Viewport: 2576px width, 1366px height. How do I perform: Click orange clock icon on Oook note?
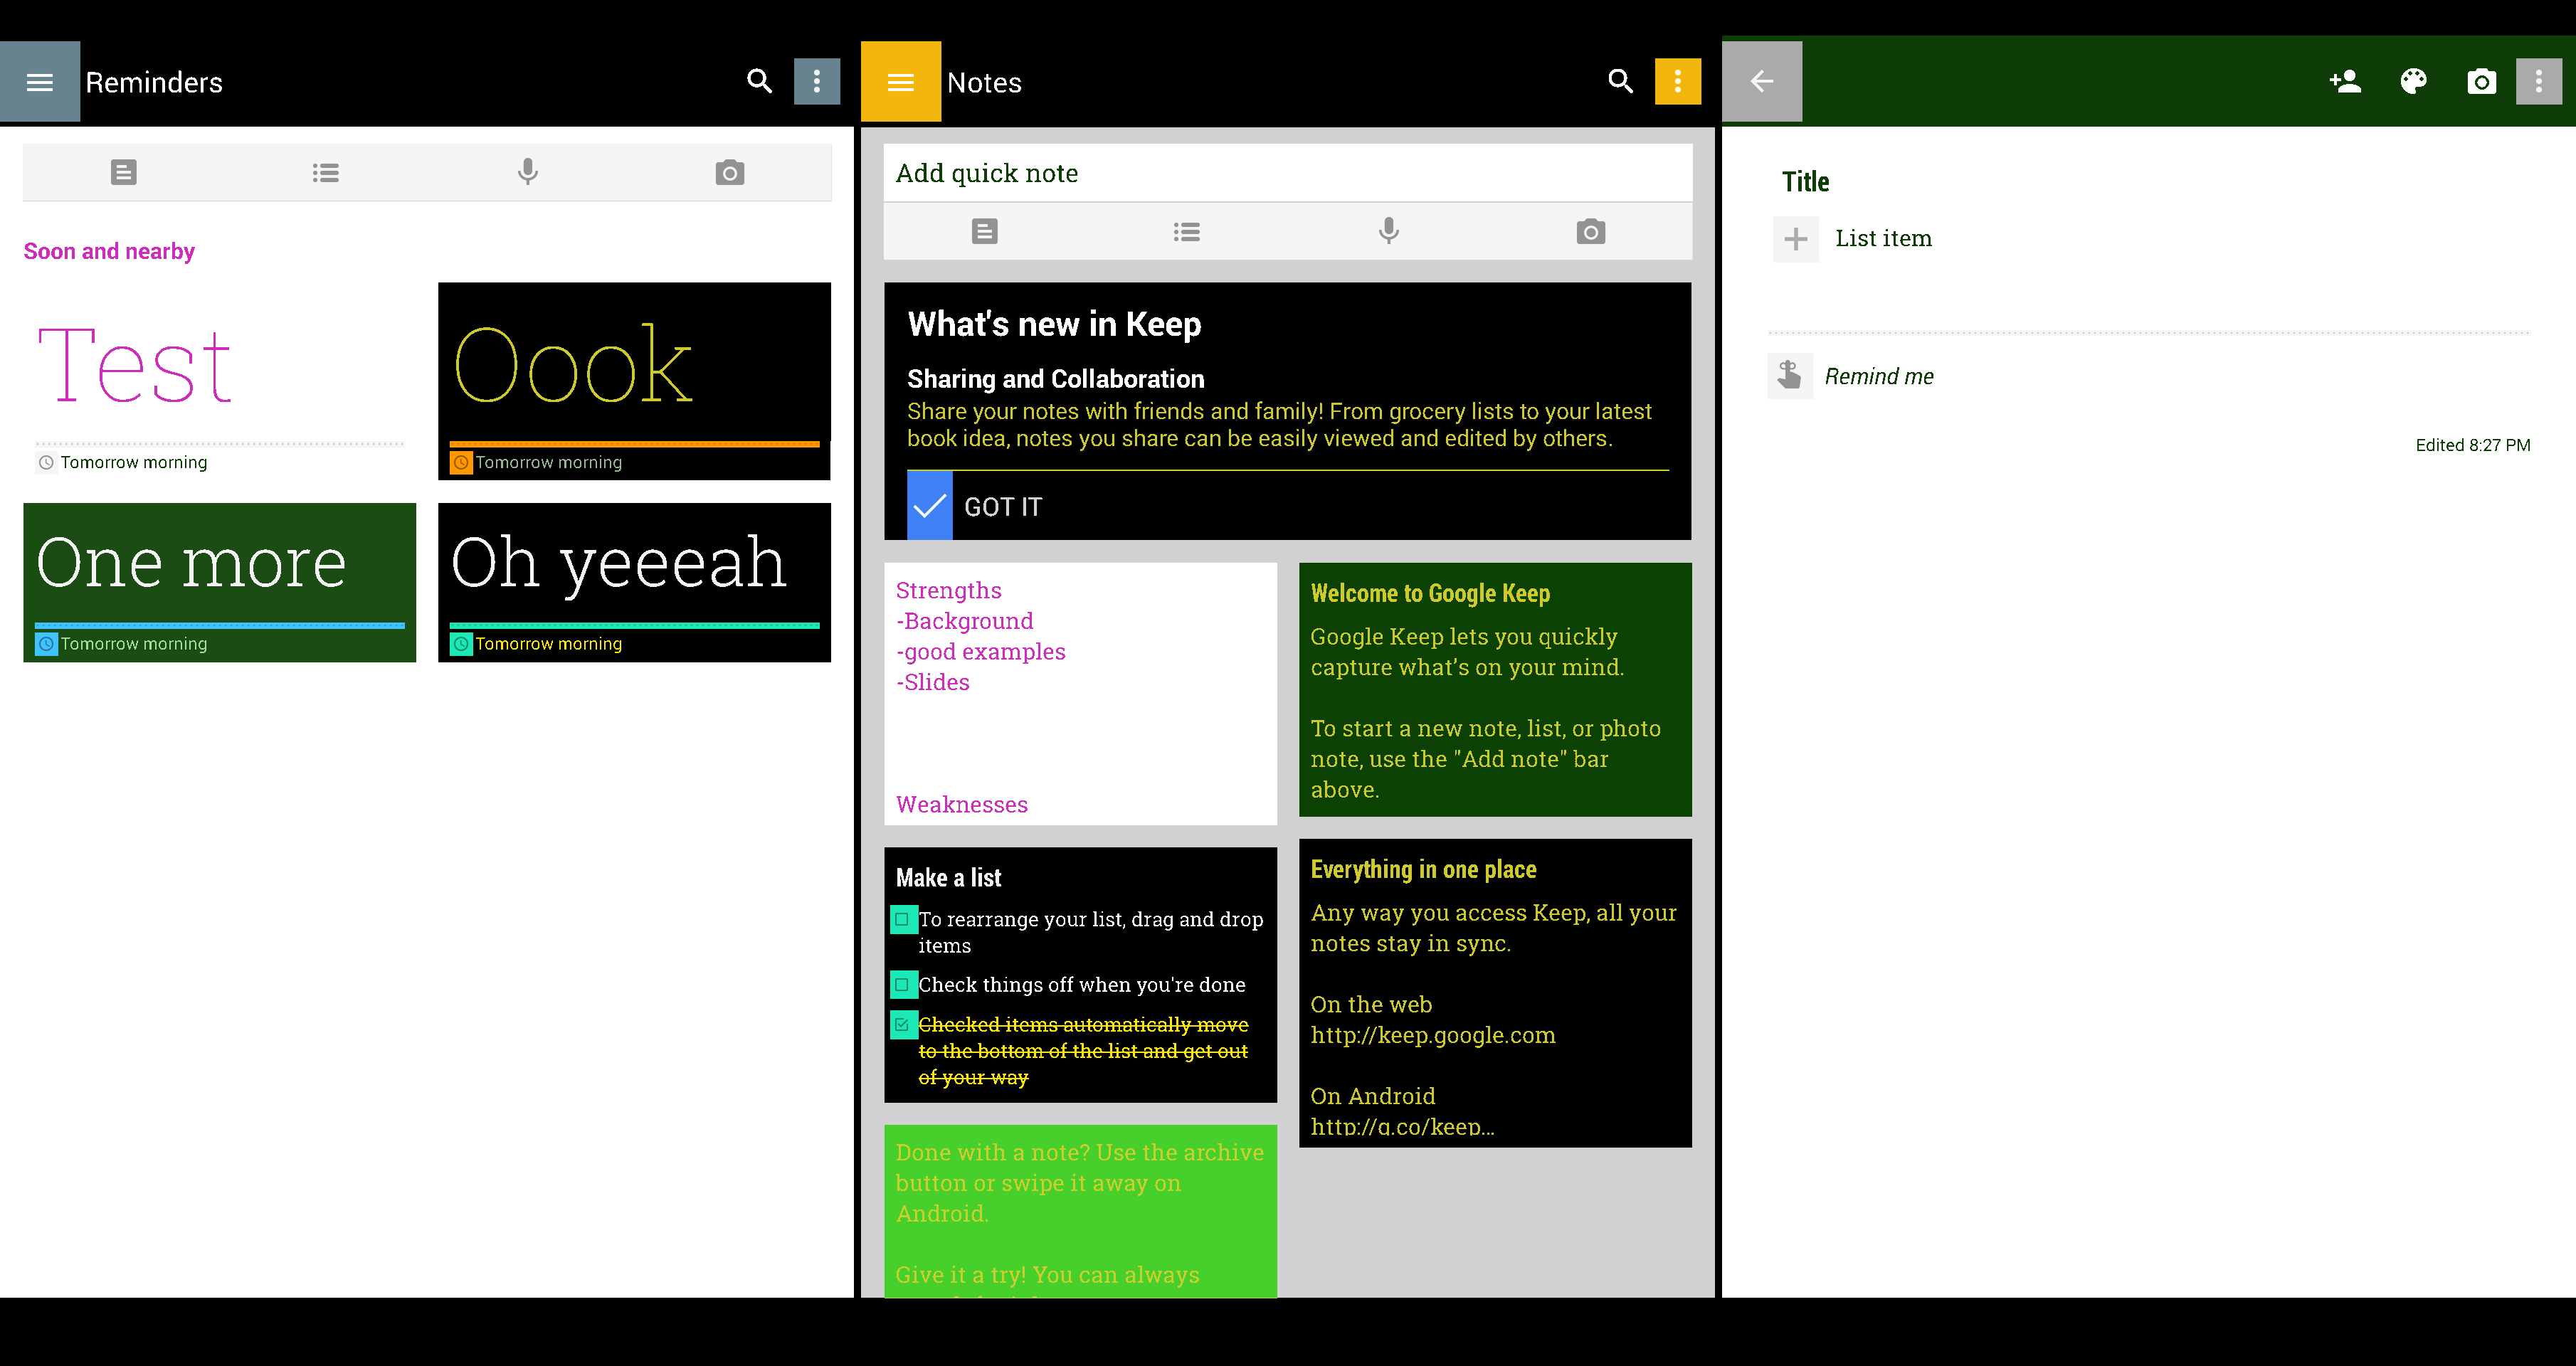(x=461, y=463)
